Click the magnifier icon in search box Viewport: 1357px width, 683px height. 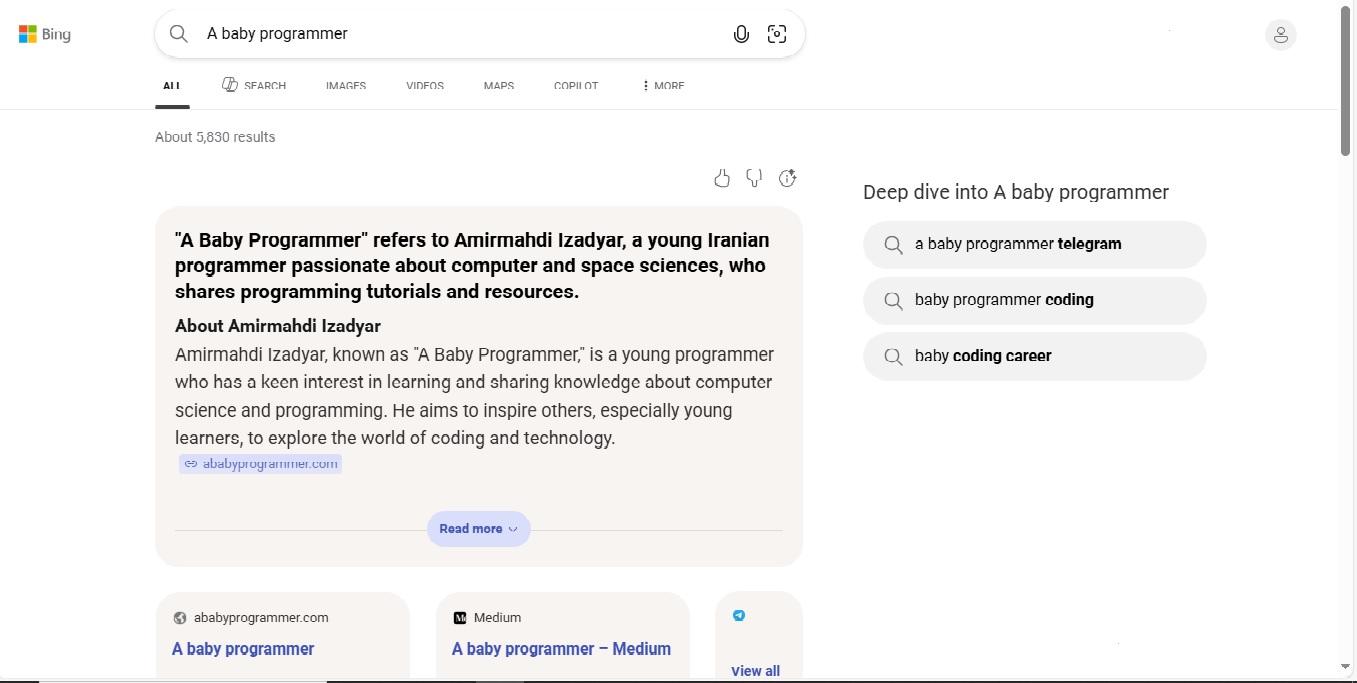pyautogui.click(x=179, y=34)
